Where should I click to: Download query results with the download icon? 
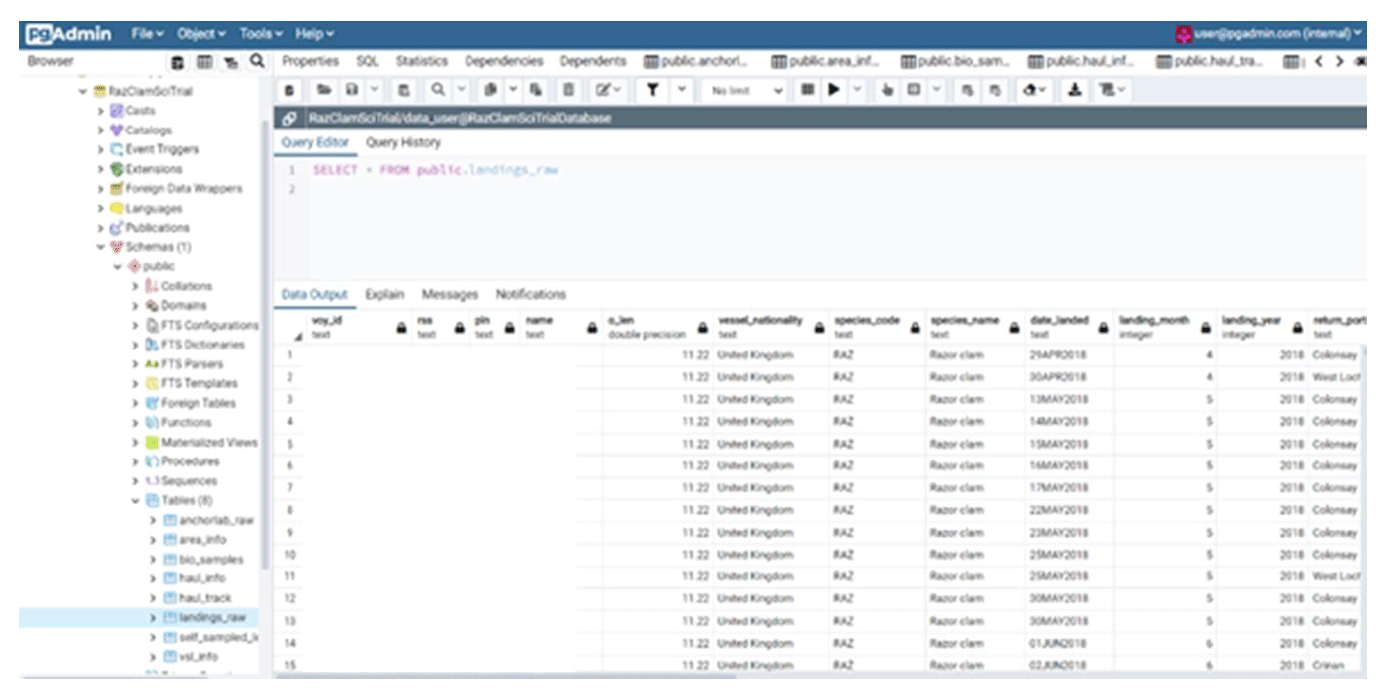click(1075, 89)
